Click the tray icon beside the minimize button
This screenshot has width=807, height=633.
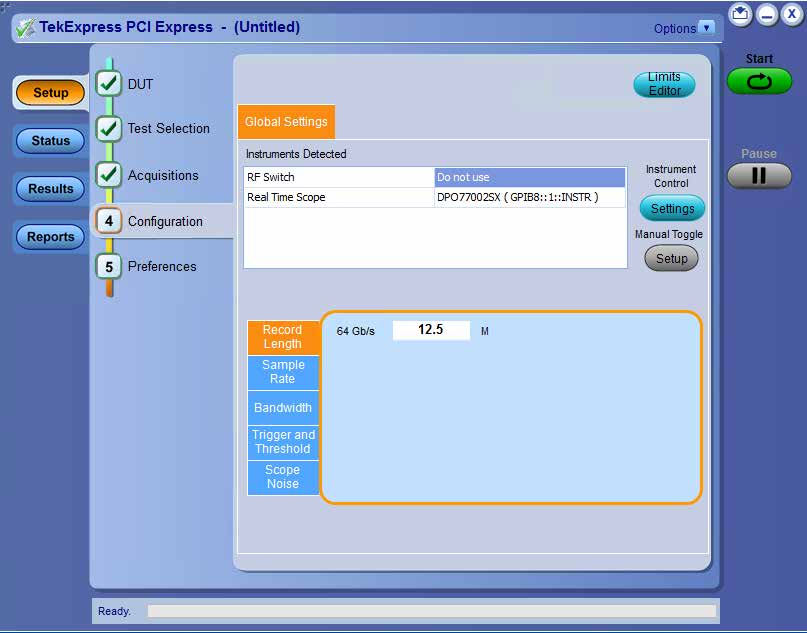(740, 14)
